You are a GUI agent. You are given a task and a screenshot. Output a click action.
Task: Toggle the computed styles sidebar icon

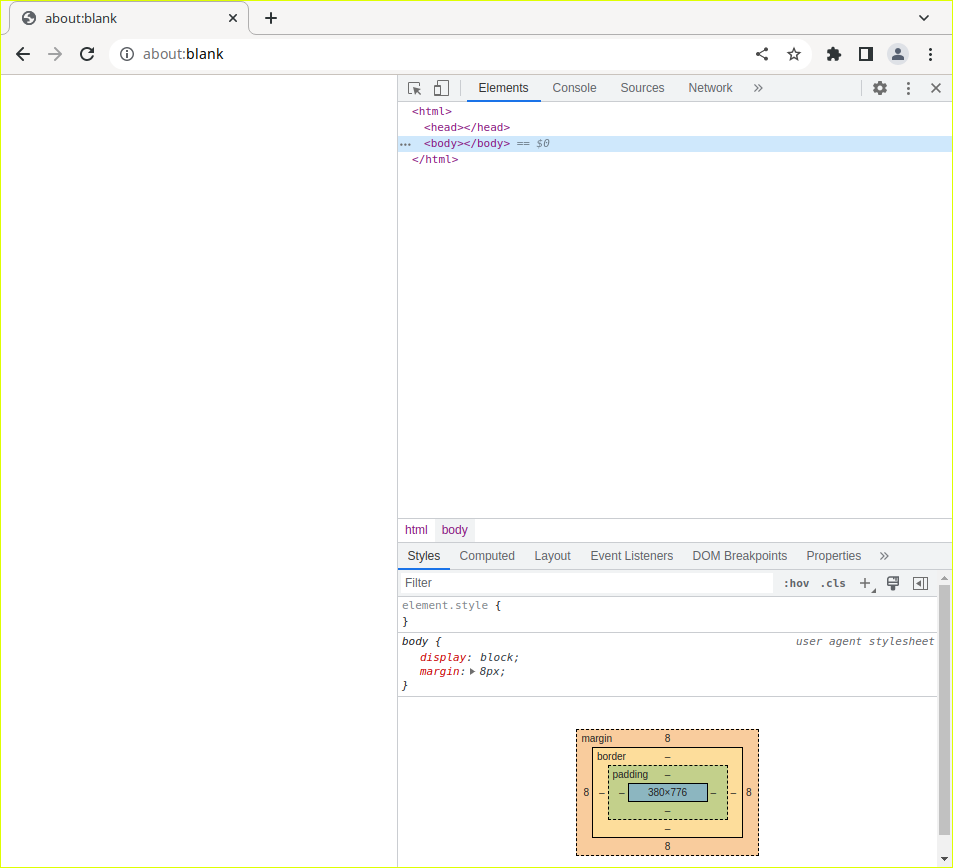click(920, 584)
